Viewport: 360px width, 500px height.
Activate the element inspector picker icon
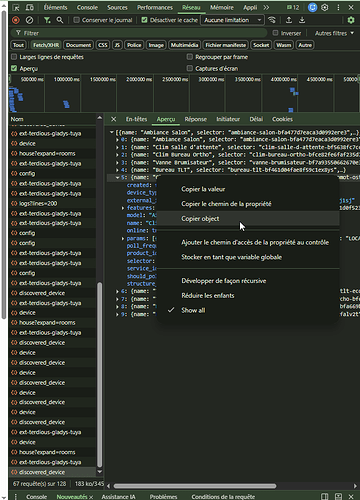16,7
